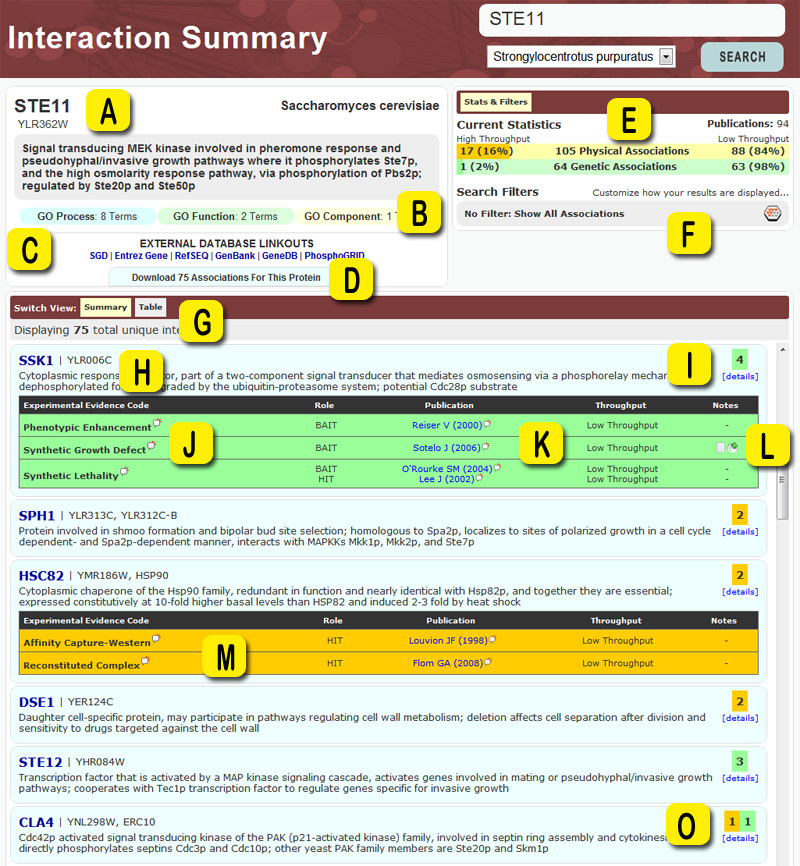The height and width of the screenshot is (866, 800).
Task: Open the search filter hexagon icon
Action: [x=772, y=213]
